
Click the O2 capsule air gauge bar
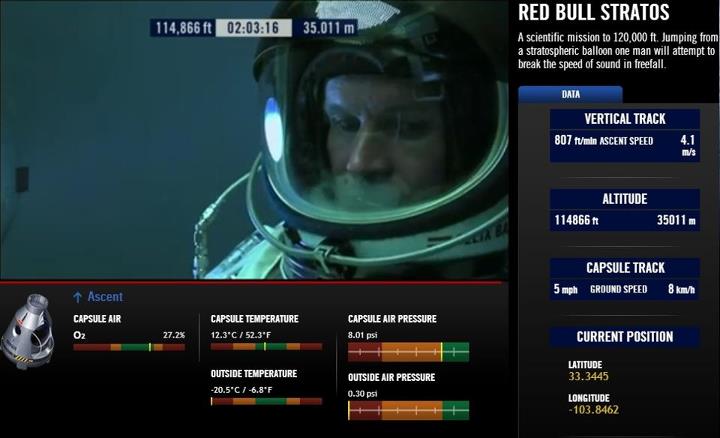(129, 347)
